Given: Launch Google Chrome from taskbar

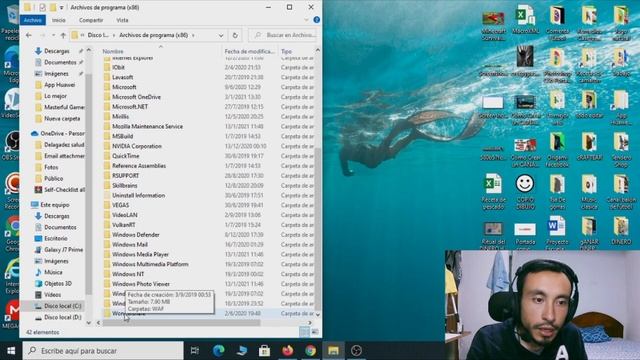Looking at the screenshot, I should pyautogui.click(x=310, y=351).
